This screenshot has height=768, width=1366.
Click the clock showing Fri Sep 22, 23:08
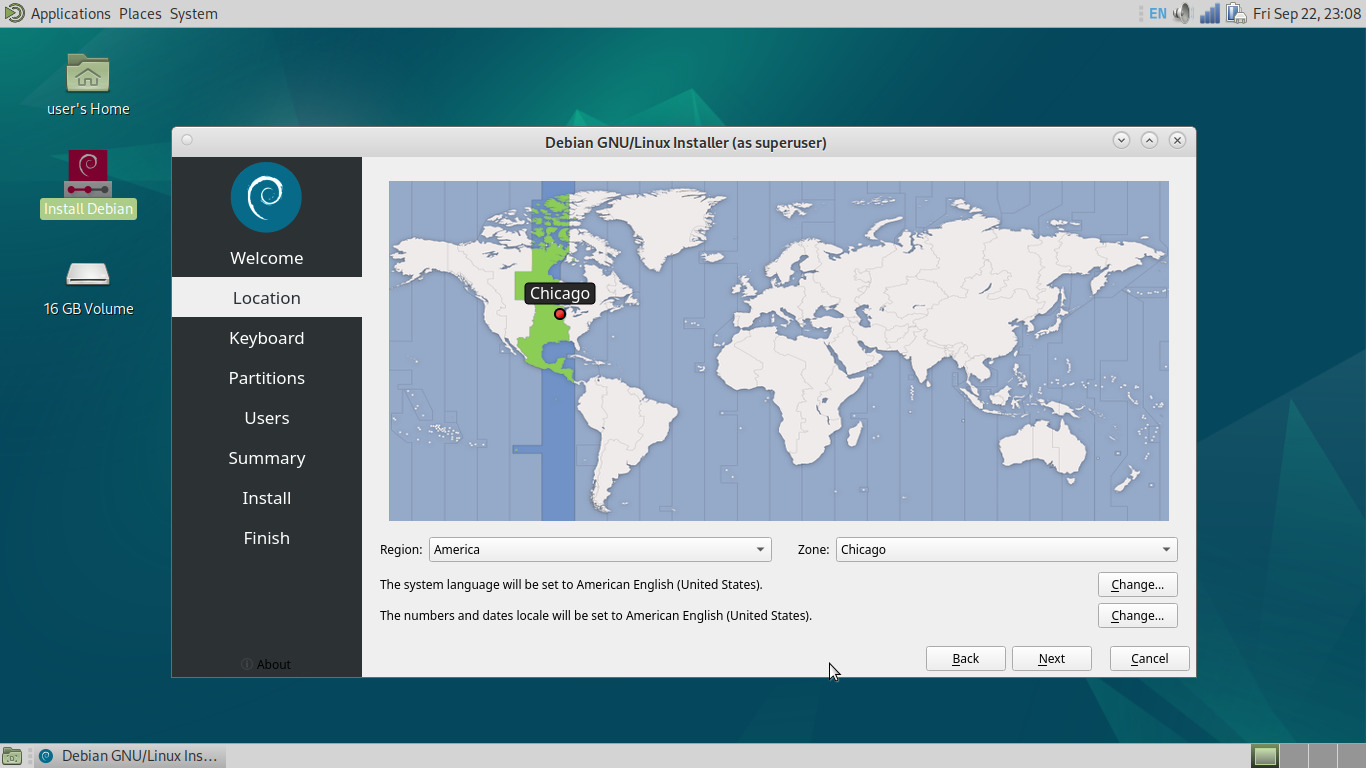click(1306, 13)
